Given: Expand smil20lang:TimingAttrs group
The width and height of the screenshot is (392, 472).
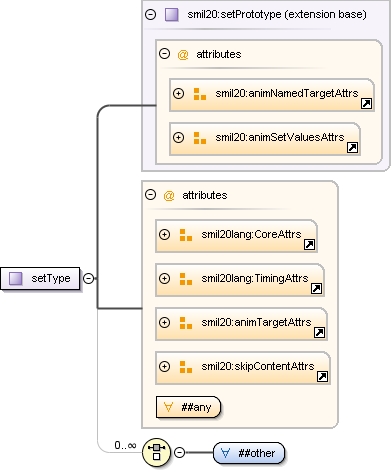Looking at the screenshot, I should [x=164, y=278].
